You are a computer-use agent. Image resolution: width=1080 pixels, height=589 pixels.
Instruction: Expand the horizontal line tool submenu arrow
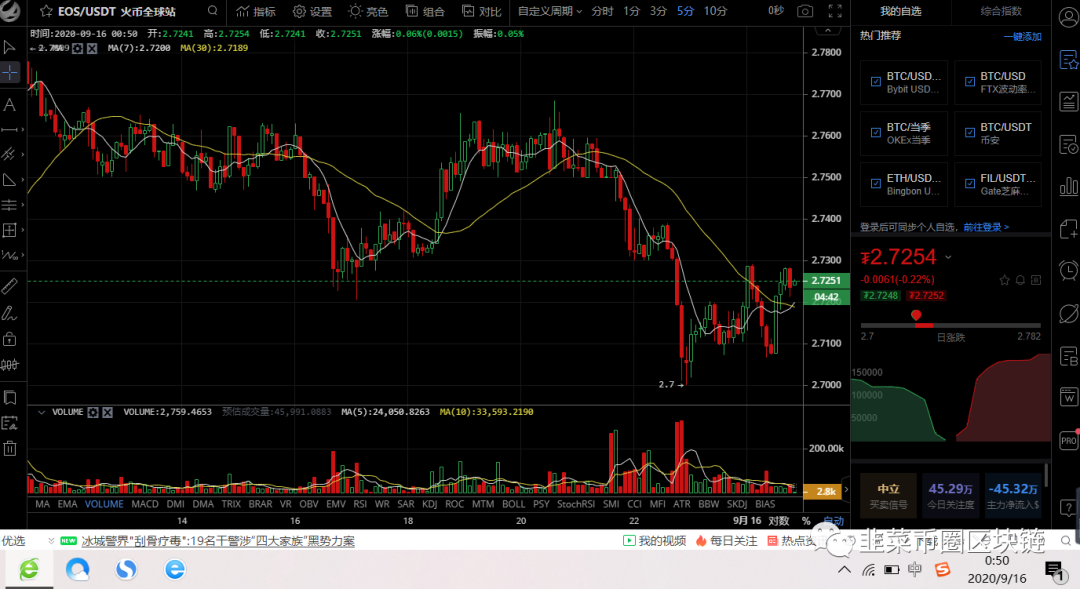[23, 130]
